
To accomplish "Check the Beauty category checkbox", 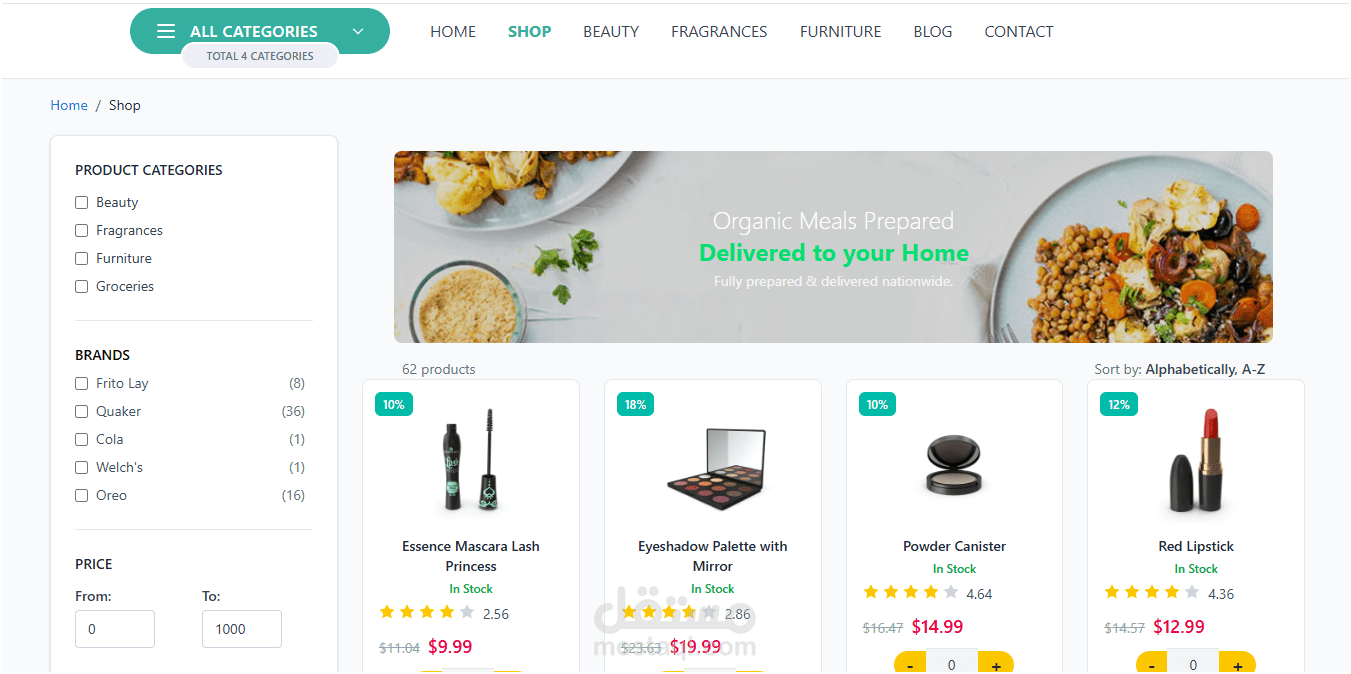I will click(x=82, y=203).
